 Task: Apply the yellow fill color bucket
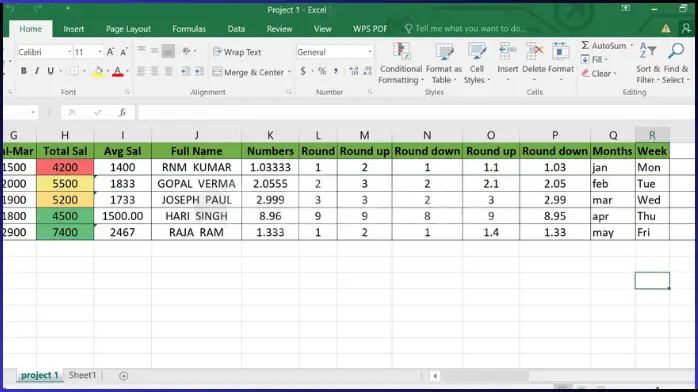pos(98,71)
